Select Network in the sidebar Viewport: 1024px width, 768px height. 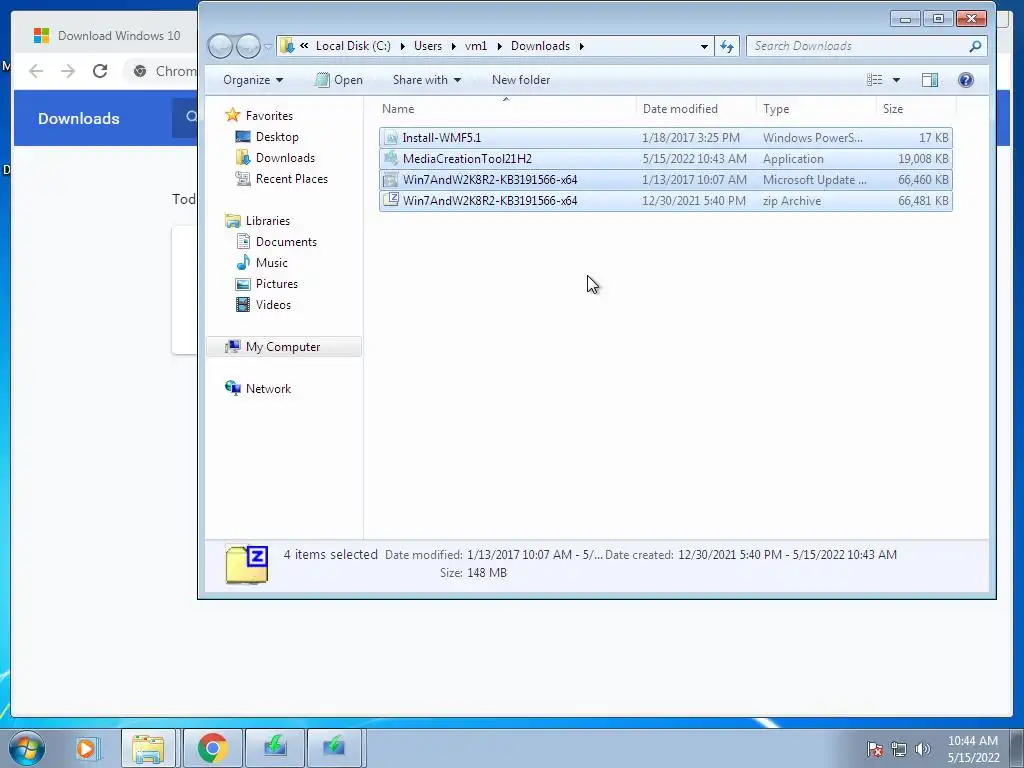pos(268,389)
